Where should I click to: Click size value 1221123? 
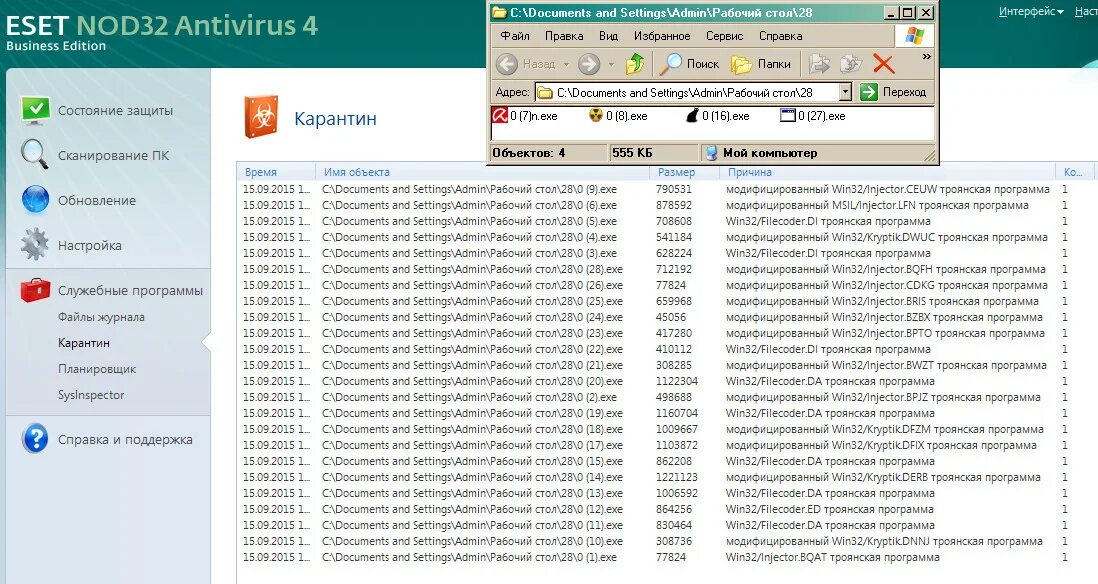(676, 477)
